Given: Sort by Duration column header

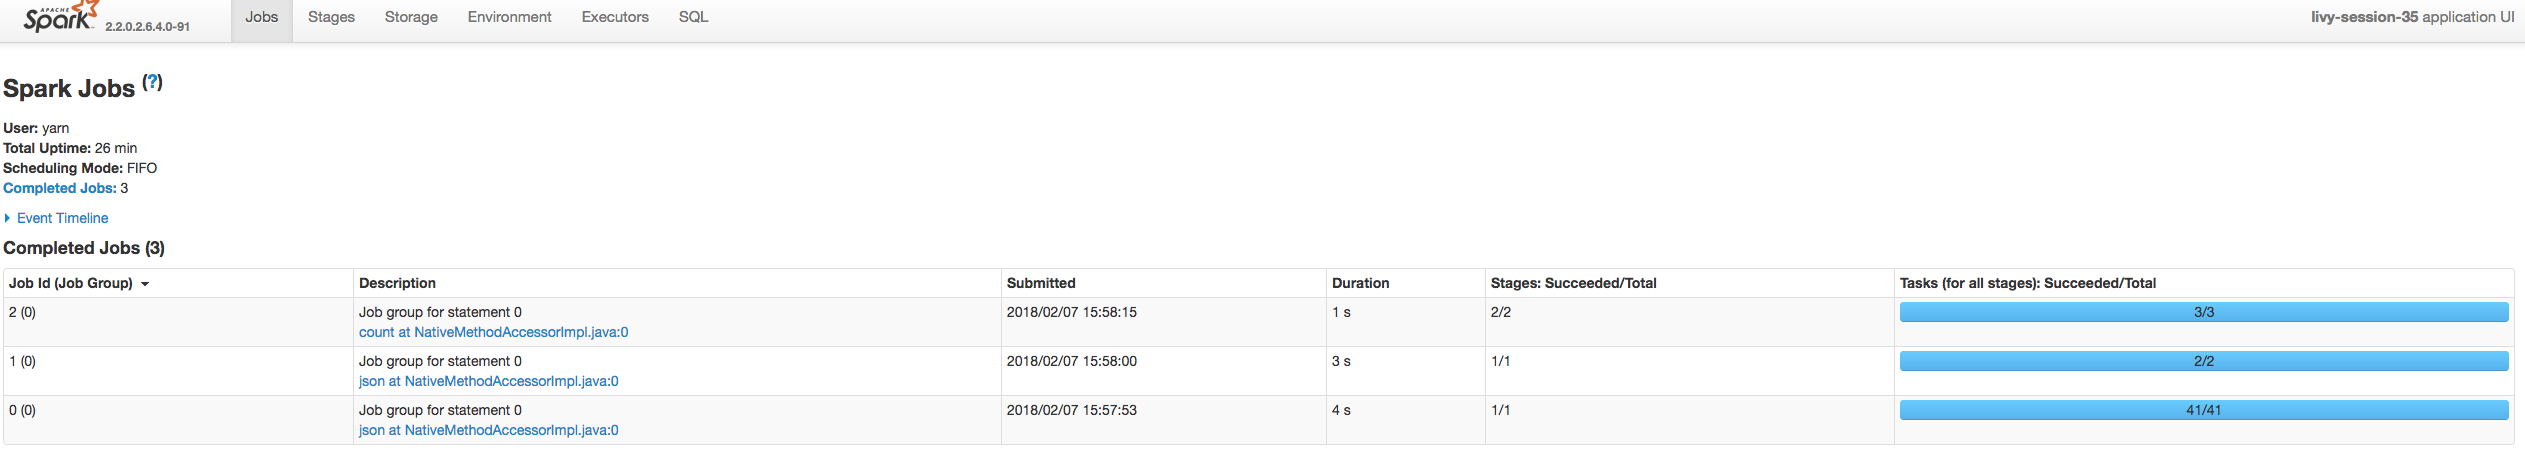Looking at the screenshot, I should (x=1360, y=283).
